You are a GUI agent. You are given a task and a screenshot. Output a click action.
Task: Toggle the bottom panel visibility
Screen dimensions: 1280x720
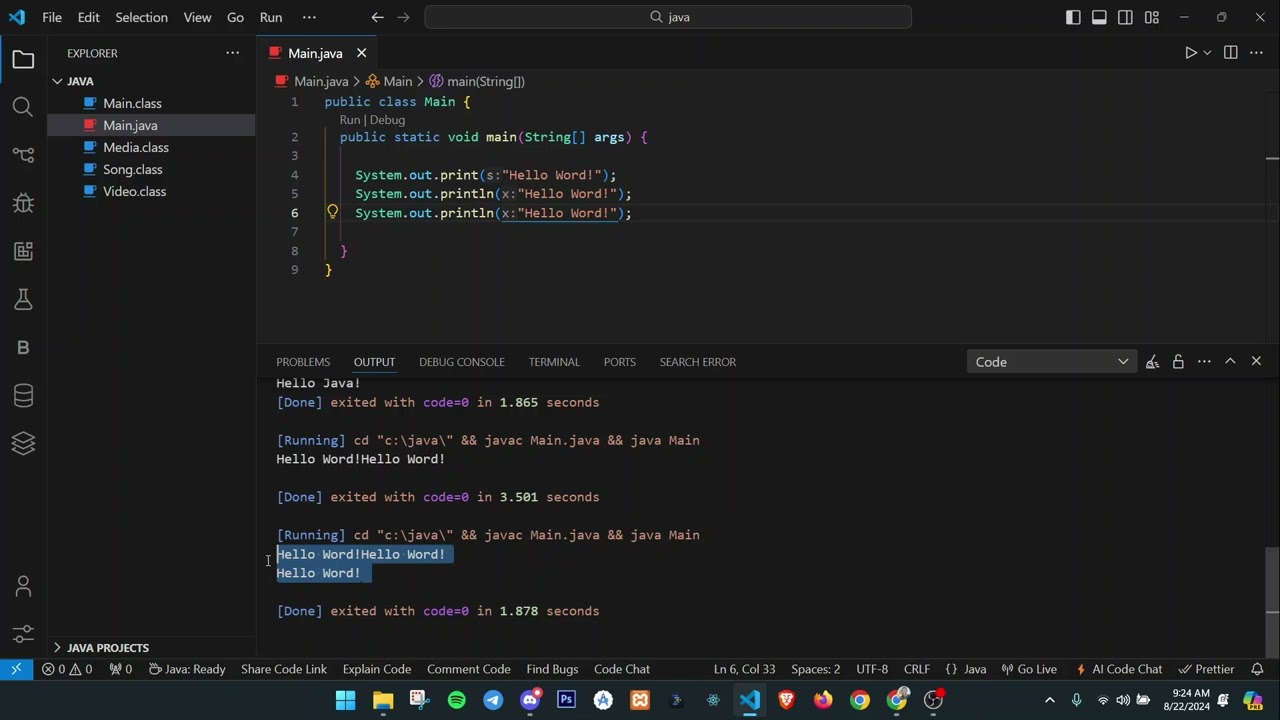[x=1099, y=17]
